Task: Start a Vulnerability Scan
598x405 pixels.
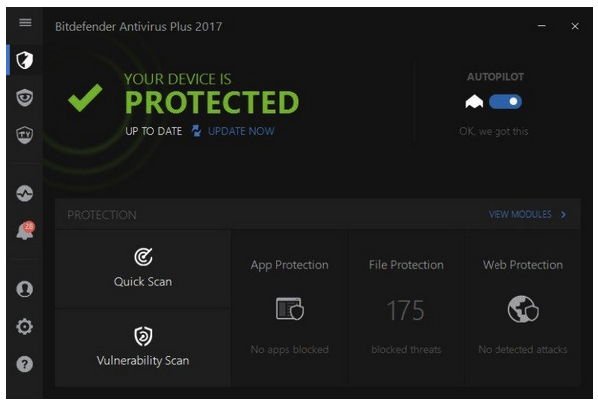Action: coord(143,347)
